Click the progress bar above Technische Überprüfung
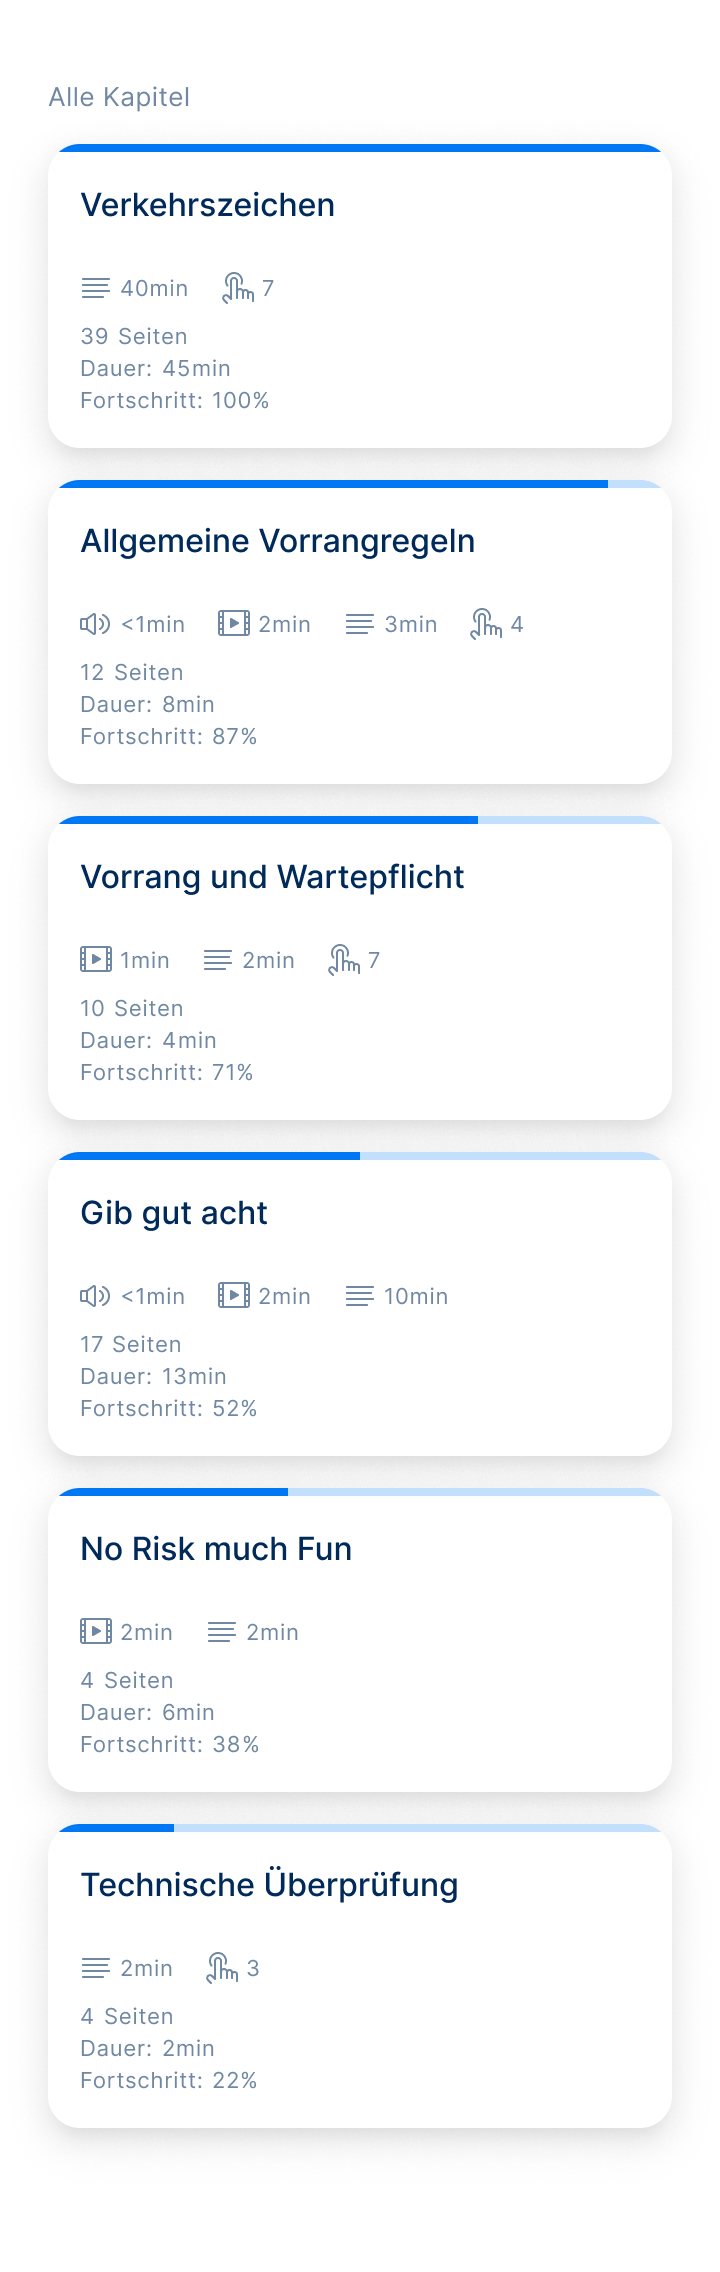The width and height of the screenshot is (720, 2272). 360,1828
